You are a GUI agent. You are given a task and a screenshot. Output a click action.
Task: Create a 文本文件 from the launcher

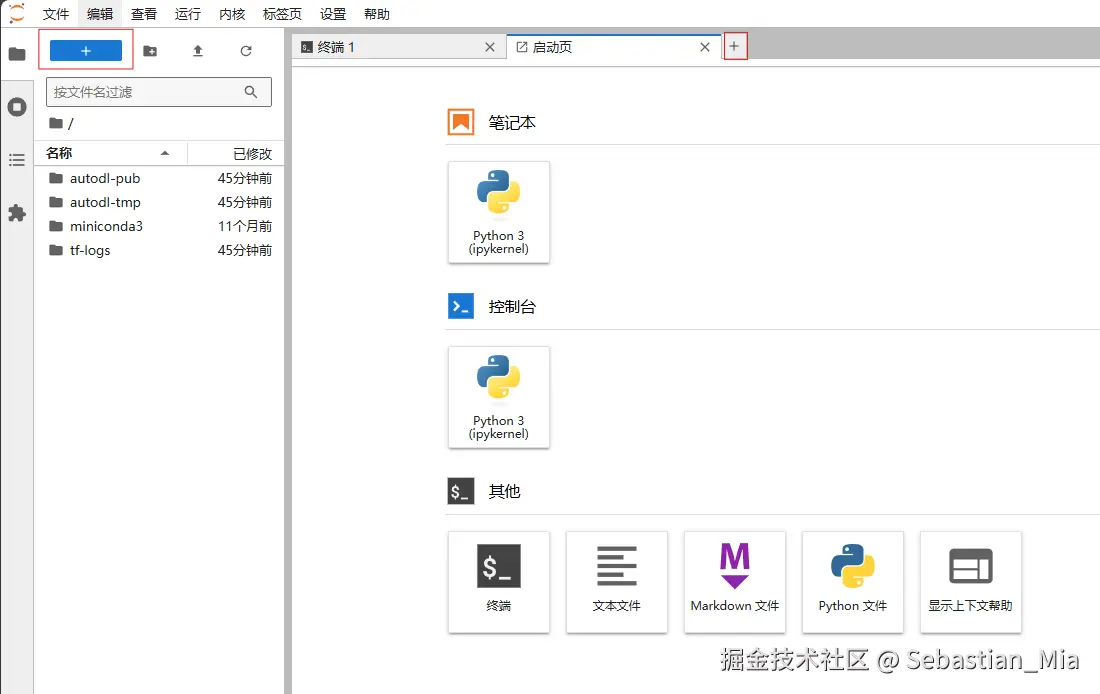click(616, 582)
